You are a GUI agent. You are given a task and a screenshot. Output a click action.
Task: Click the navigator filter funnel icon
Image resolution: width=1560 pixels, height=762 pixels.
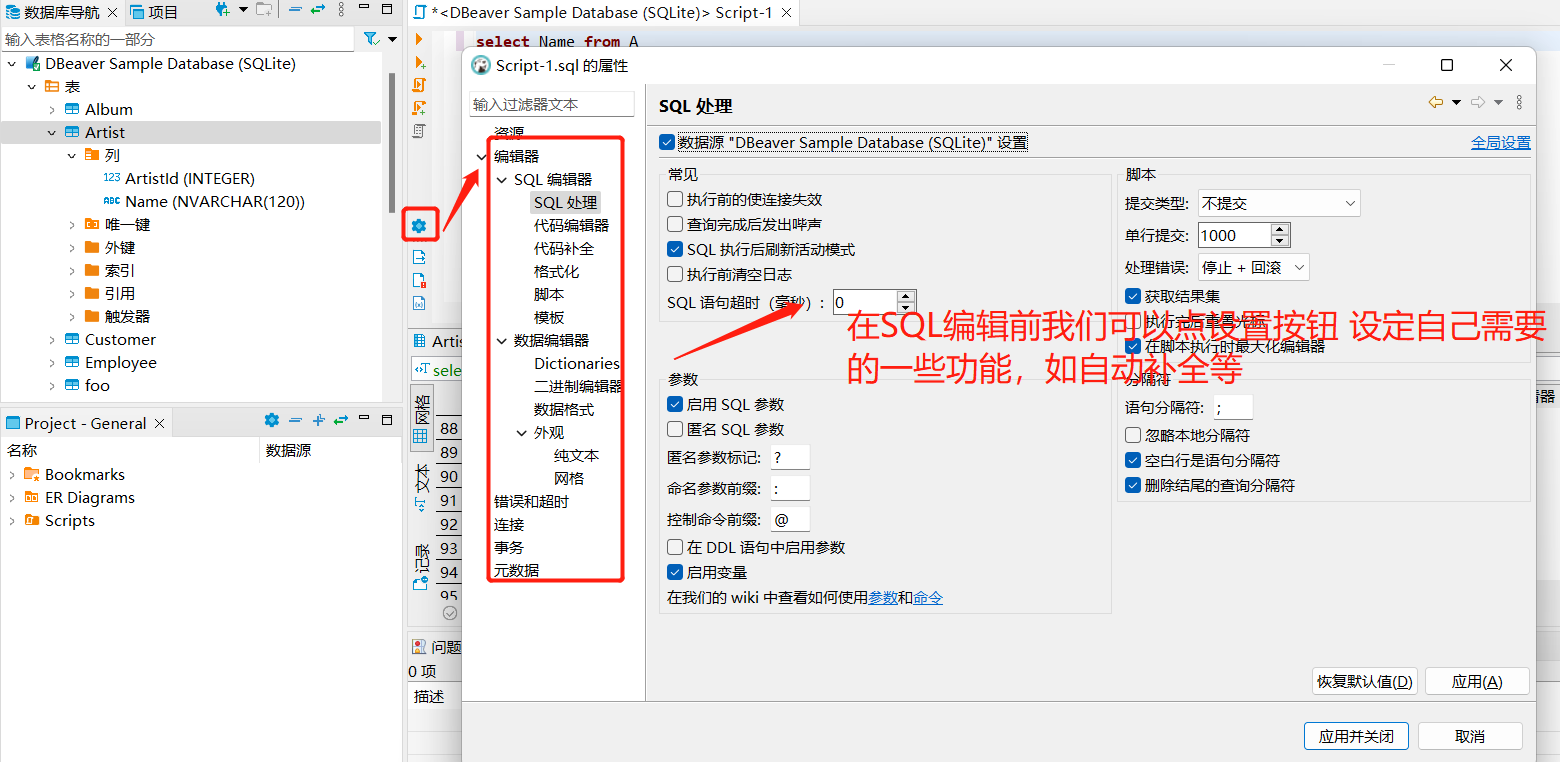click(x=370, y=39)
